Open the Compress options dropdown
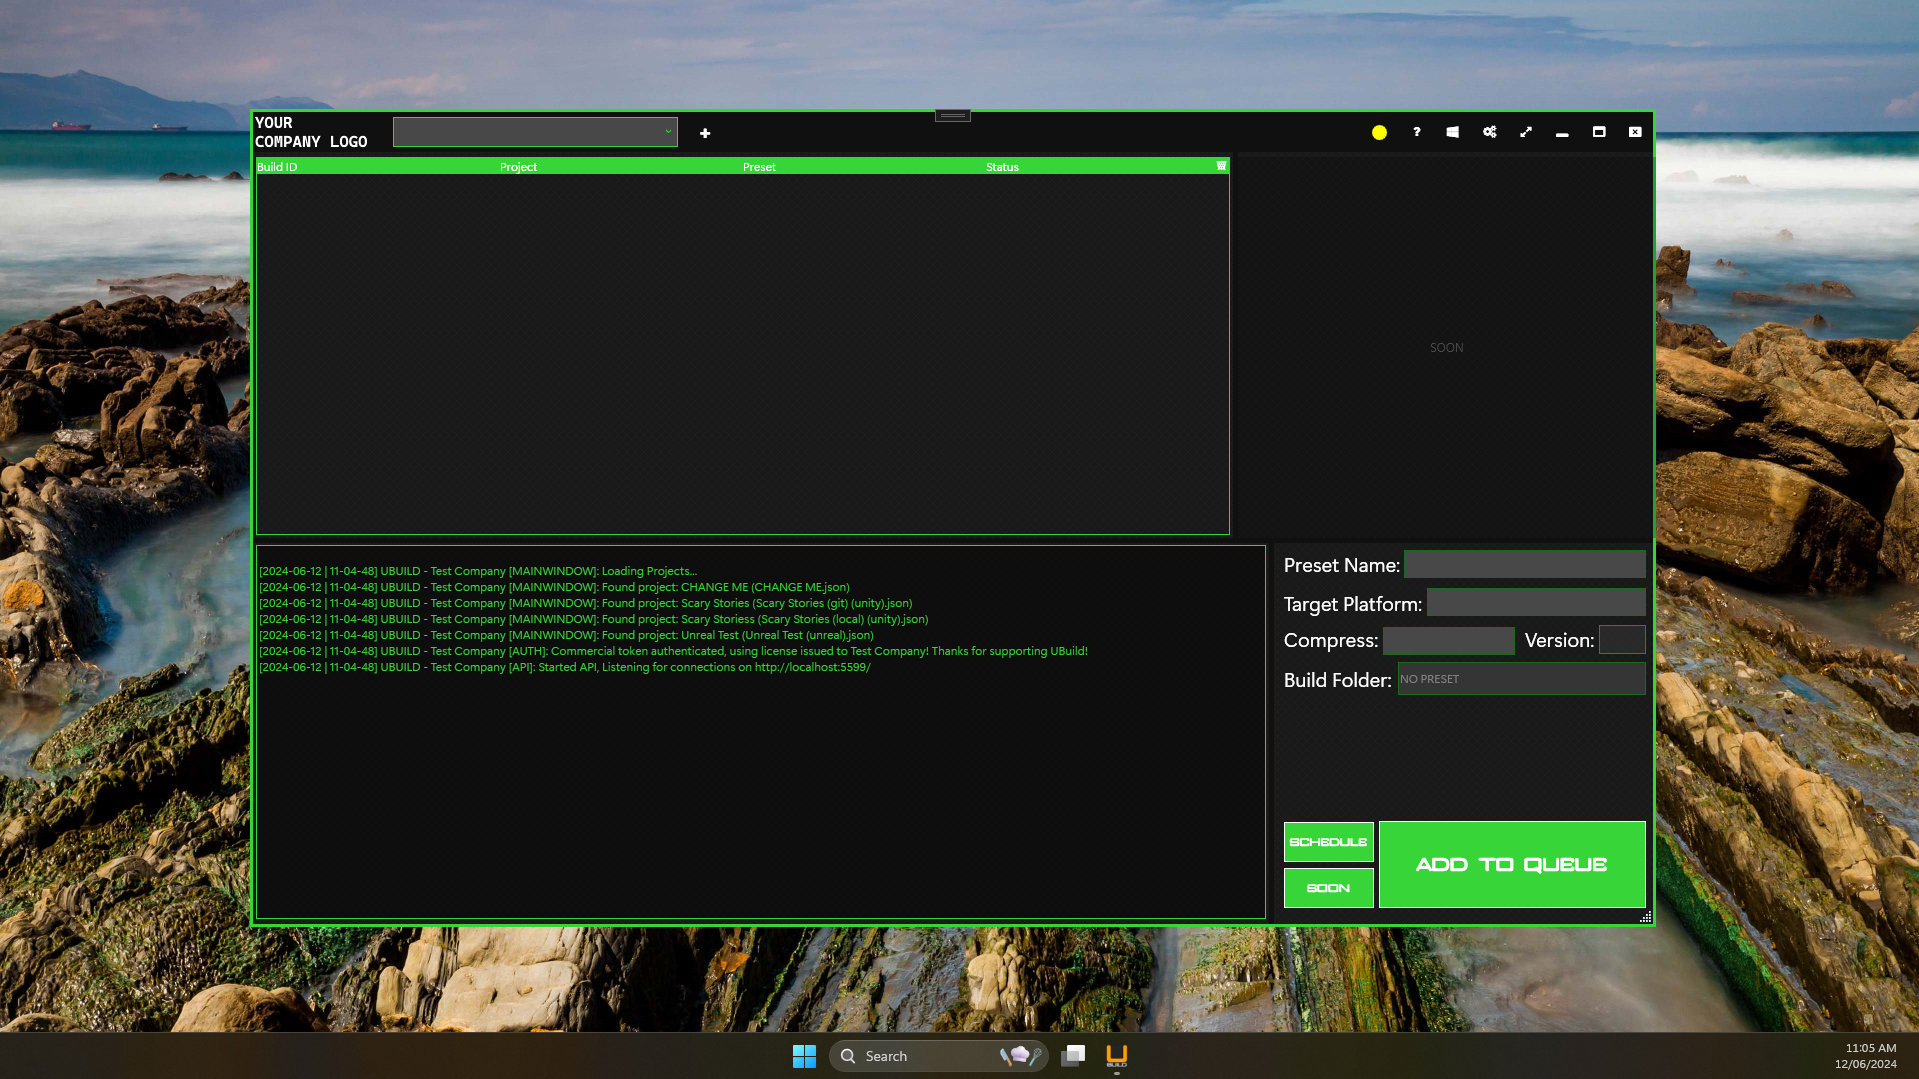The width and height of the screenshot is (1919, 1079). (1448, 640)
